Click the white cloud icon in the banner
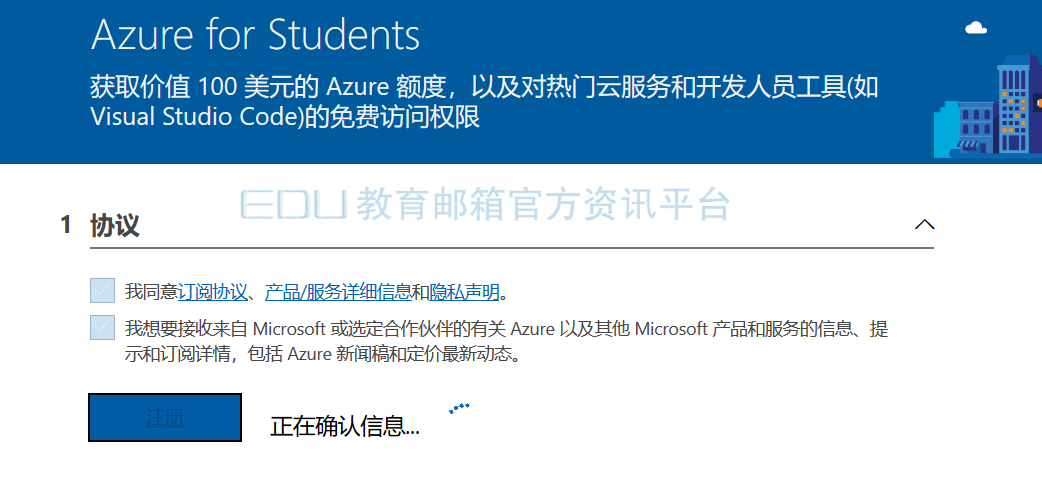1042x497 pixels. [x=976, y=28]
